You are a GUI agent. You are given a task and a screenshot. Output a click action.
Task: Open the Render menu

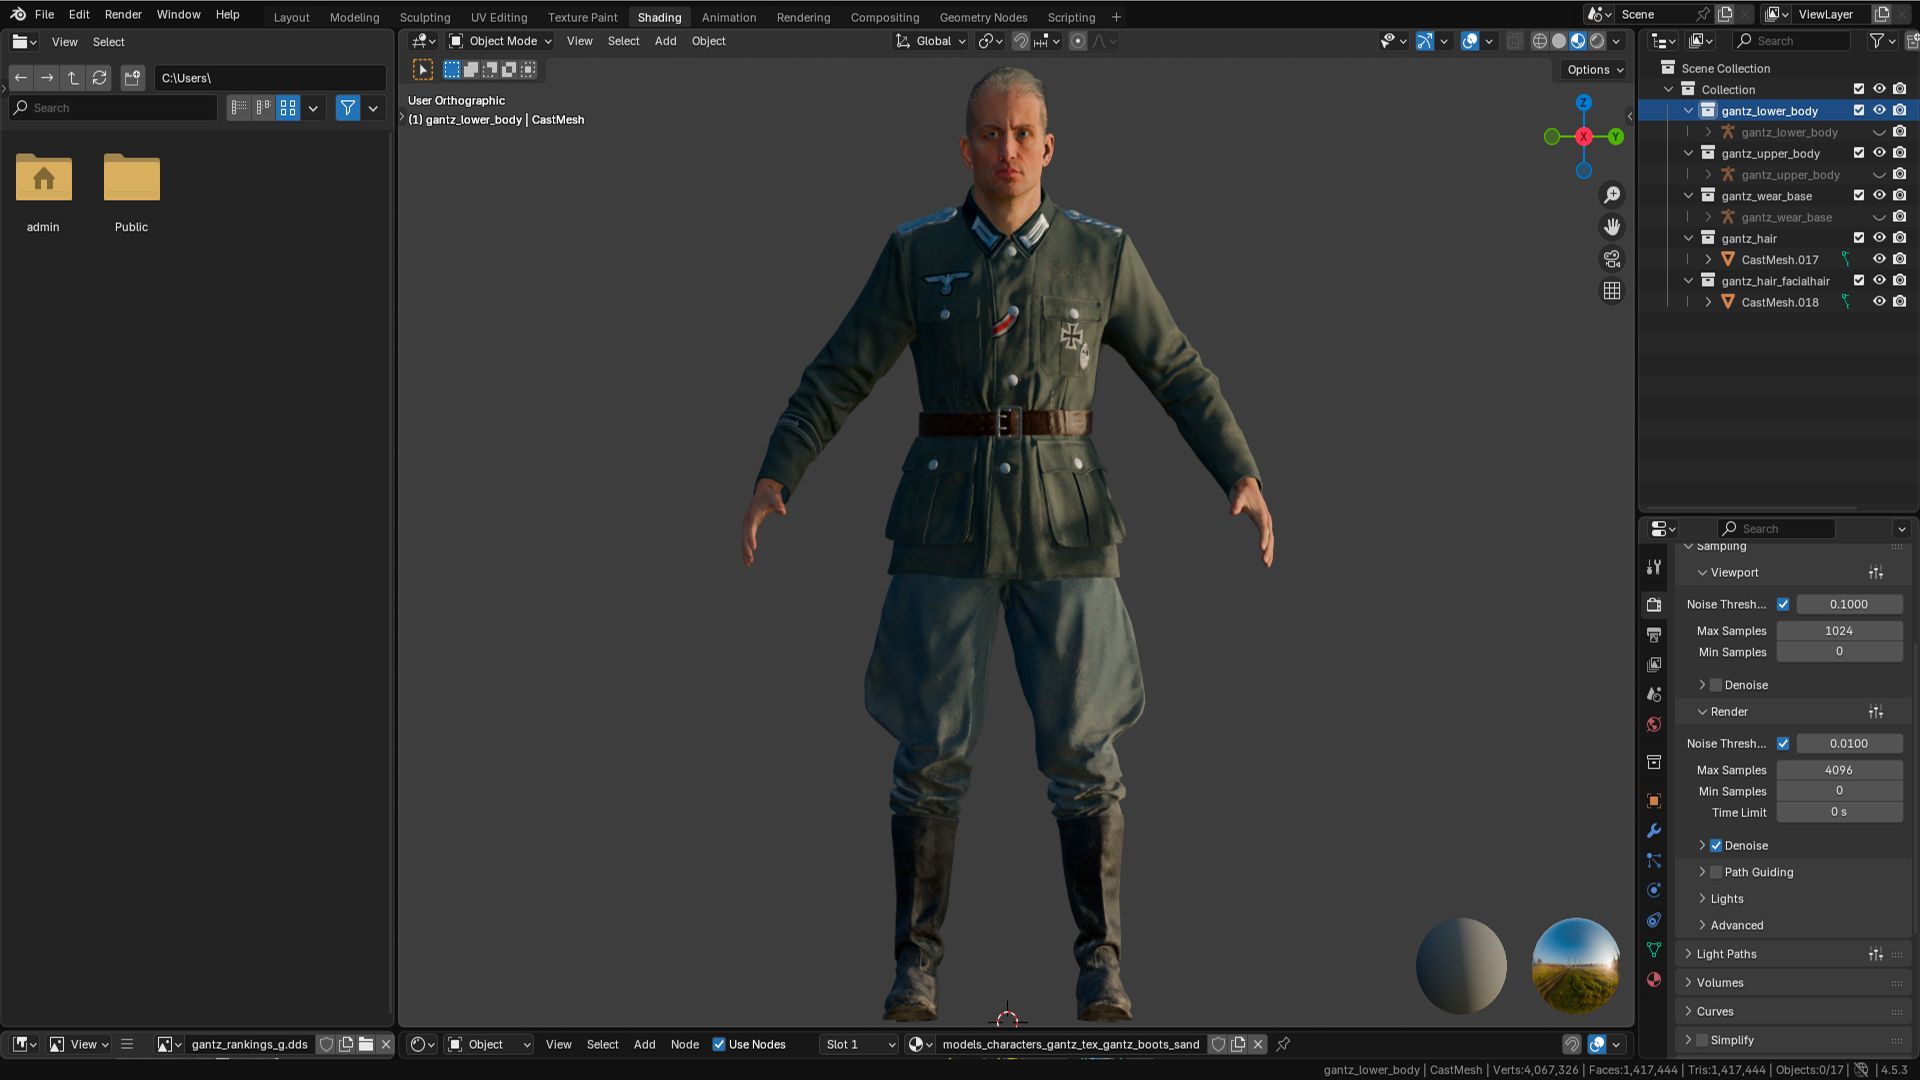pyautogui.click(x=123, y=14)
